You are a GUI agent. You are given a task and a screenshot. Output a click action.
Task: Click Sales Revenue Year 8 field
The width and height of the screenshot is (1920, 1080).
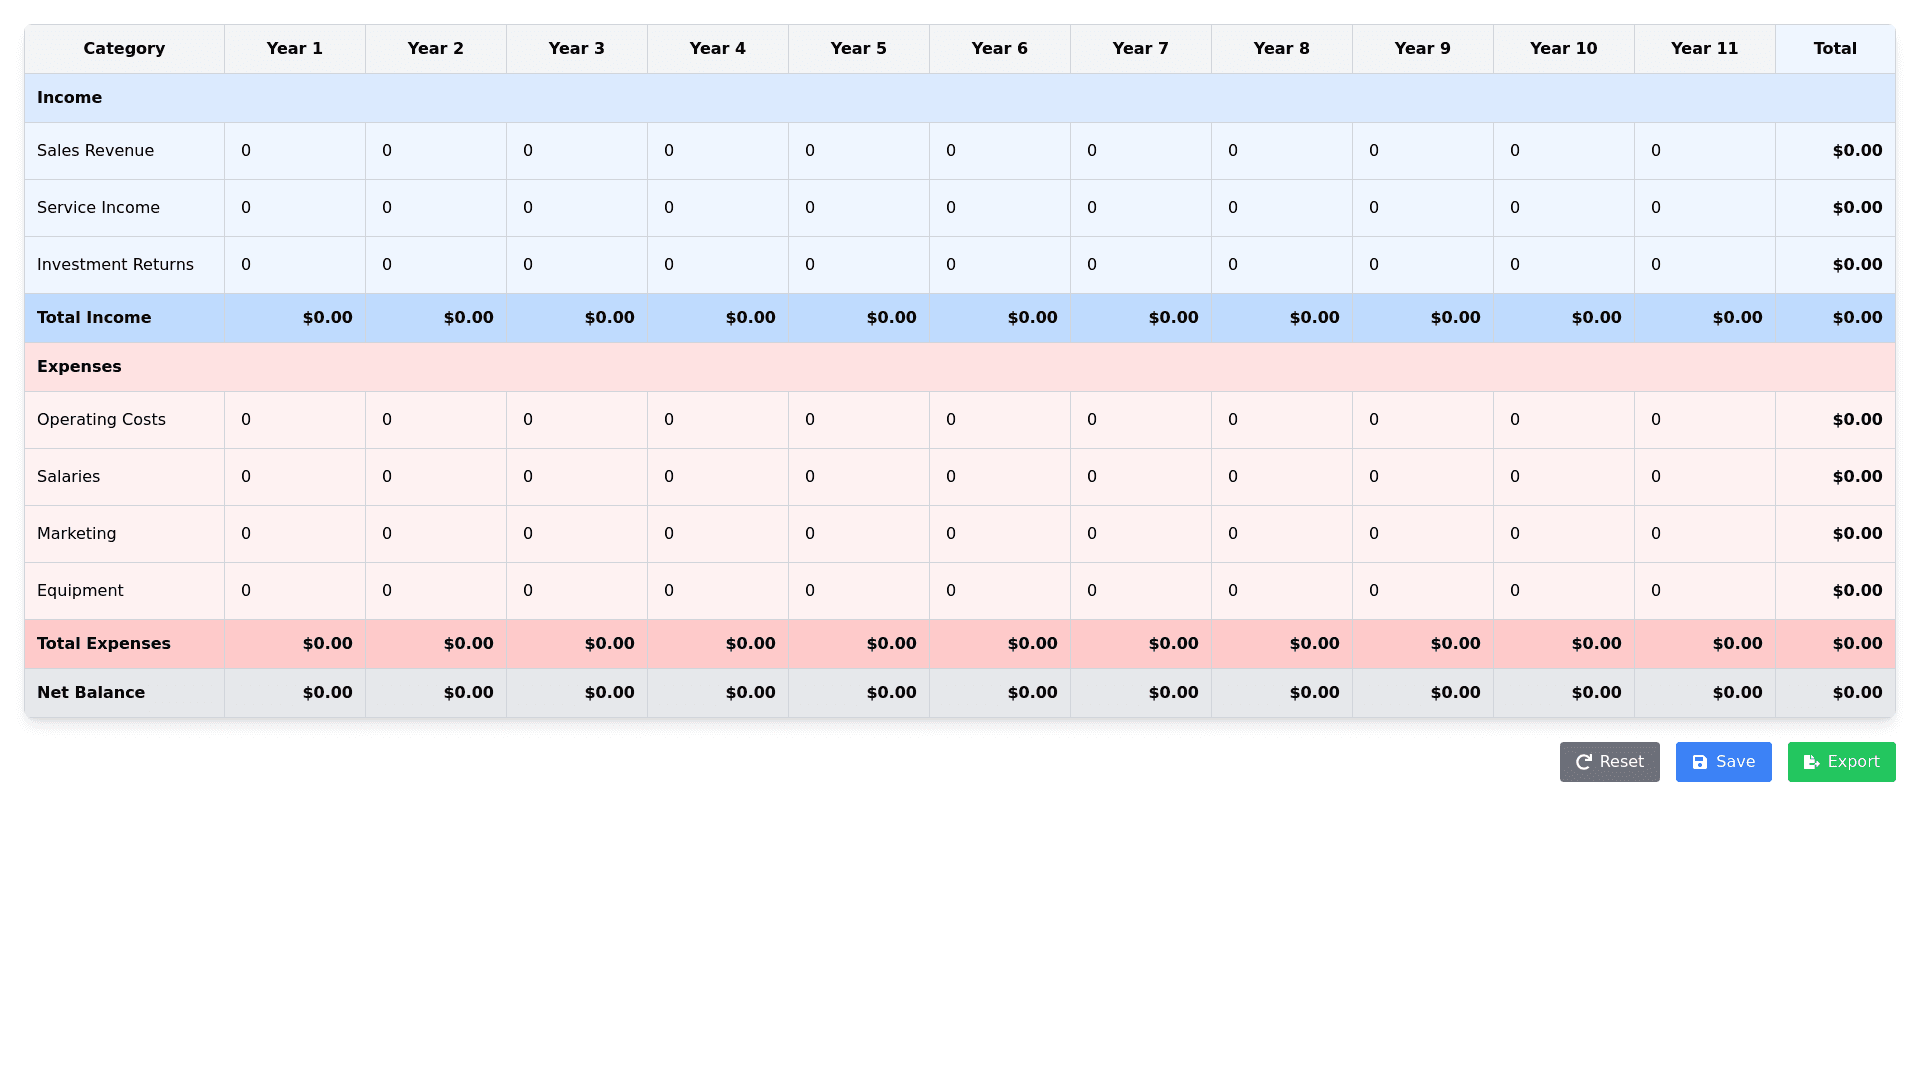coord(1282,151)
